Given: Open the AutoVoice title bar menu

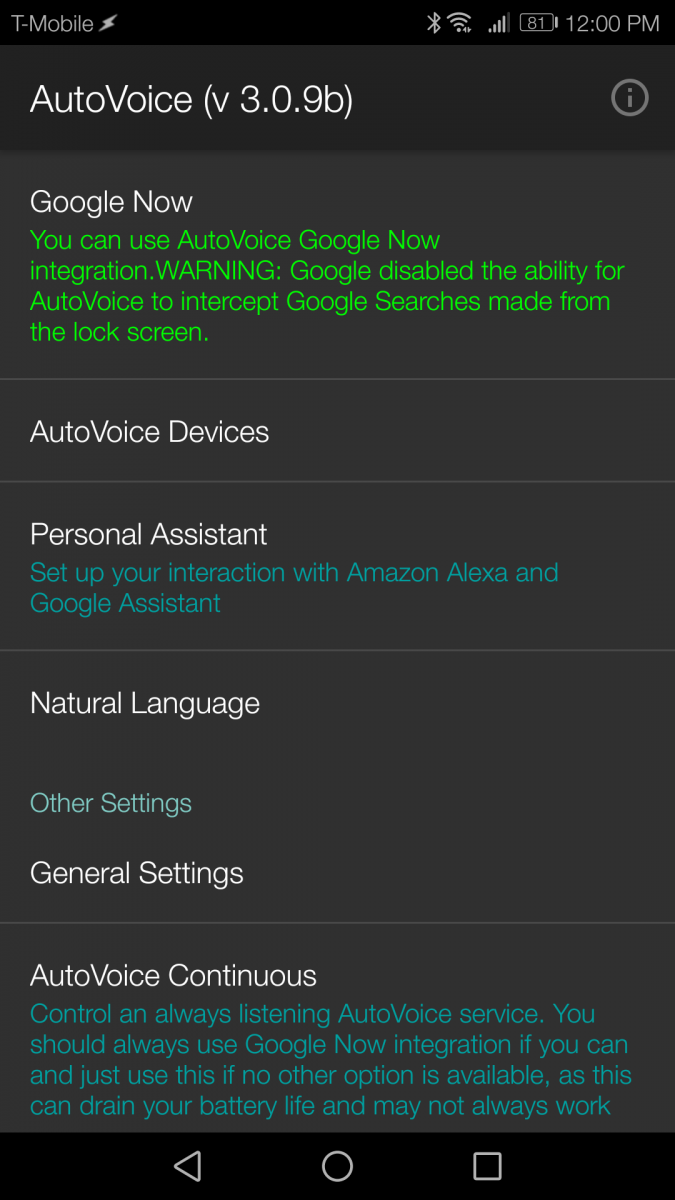Looking at the screenshot, I should (188, 98).
